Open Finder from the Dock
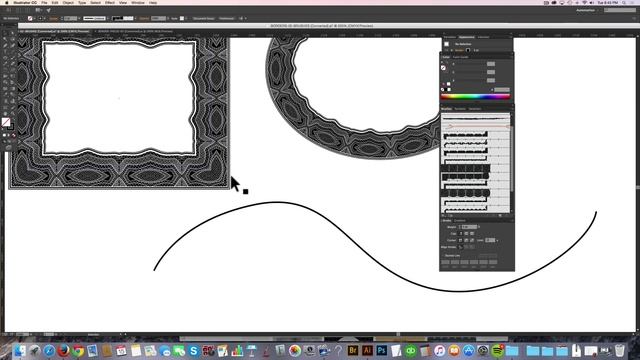 click(19, 350)
